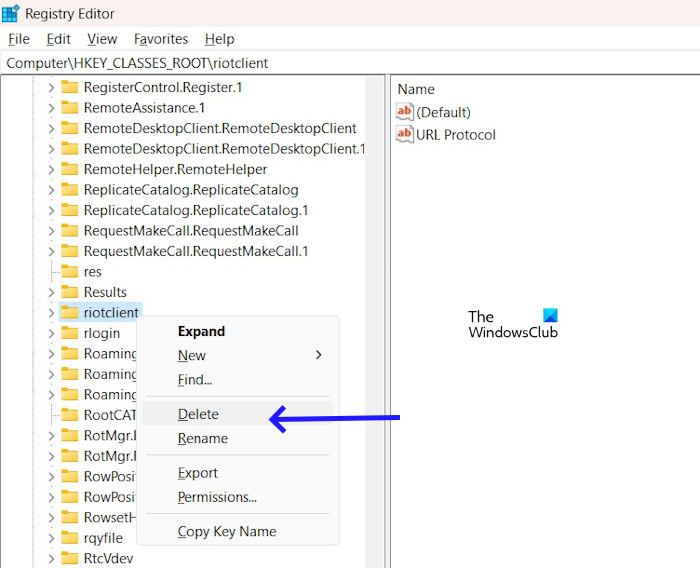Select RequestMakeCall.RequestMakeCall.1 key name
The image size is (700, 568).
coord(196,251)
